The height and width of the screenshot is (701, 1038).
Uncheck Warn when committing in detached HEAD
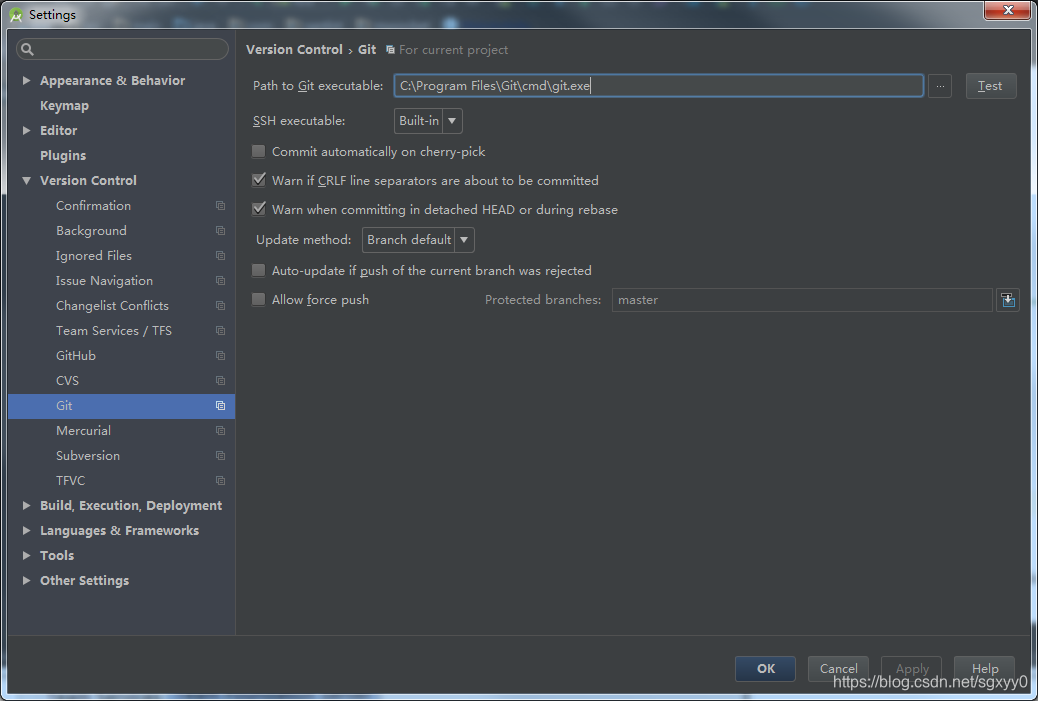[259, 209]
